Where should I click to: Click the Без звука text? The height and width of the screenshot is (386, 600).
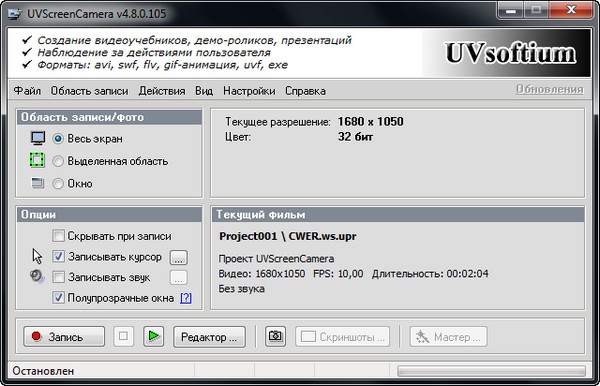pos(241,289)
